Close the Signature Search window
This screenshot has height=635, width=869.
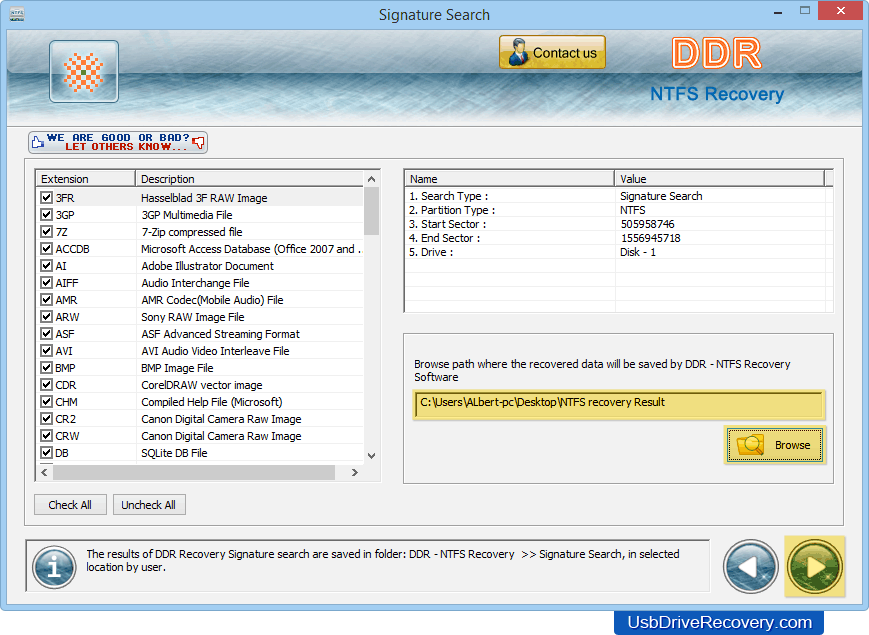(x=841, y=11)
